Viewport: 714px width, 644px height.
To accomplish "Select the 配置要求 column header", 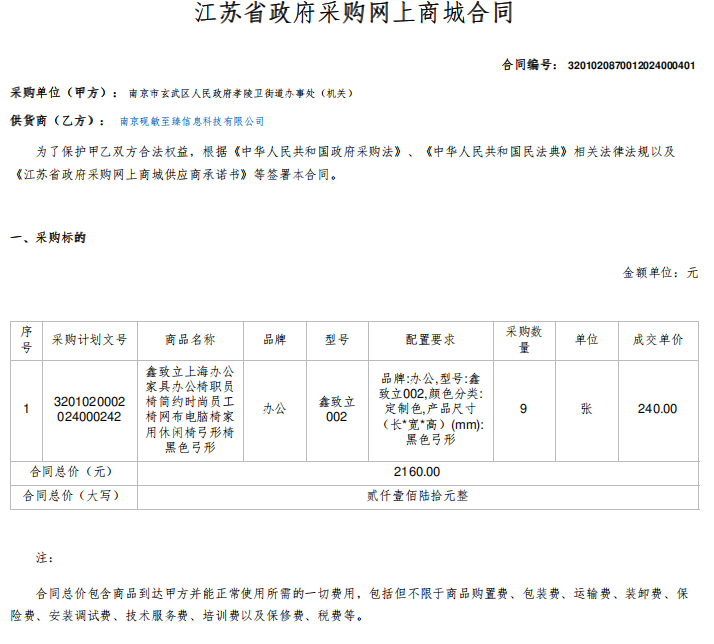I will point(431,340).
